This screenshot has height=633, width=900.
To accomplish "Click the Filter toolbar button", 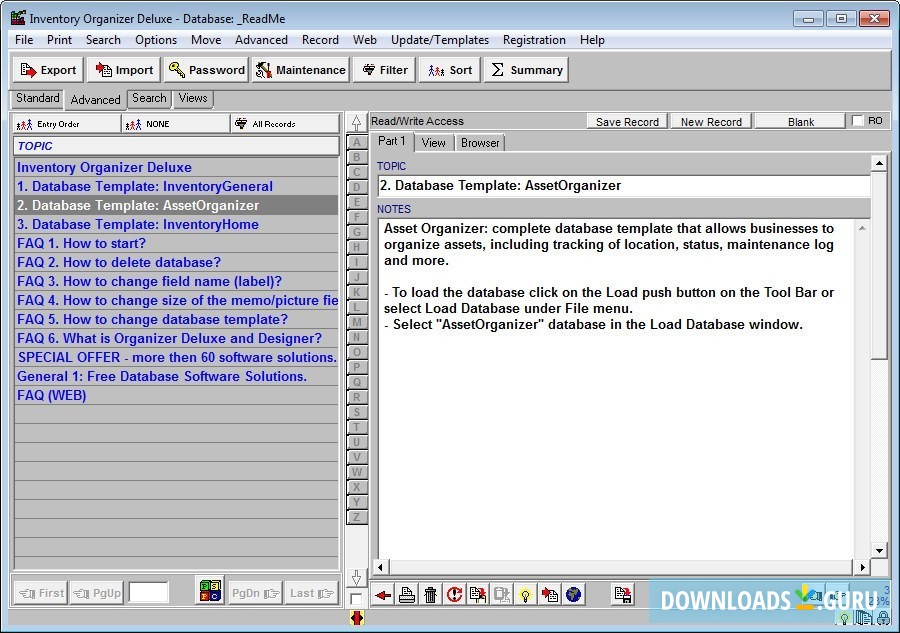I will point(385,70).
